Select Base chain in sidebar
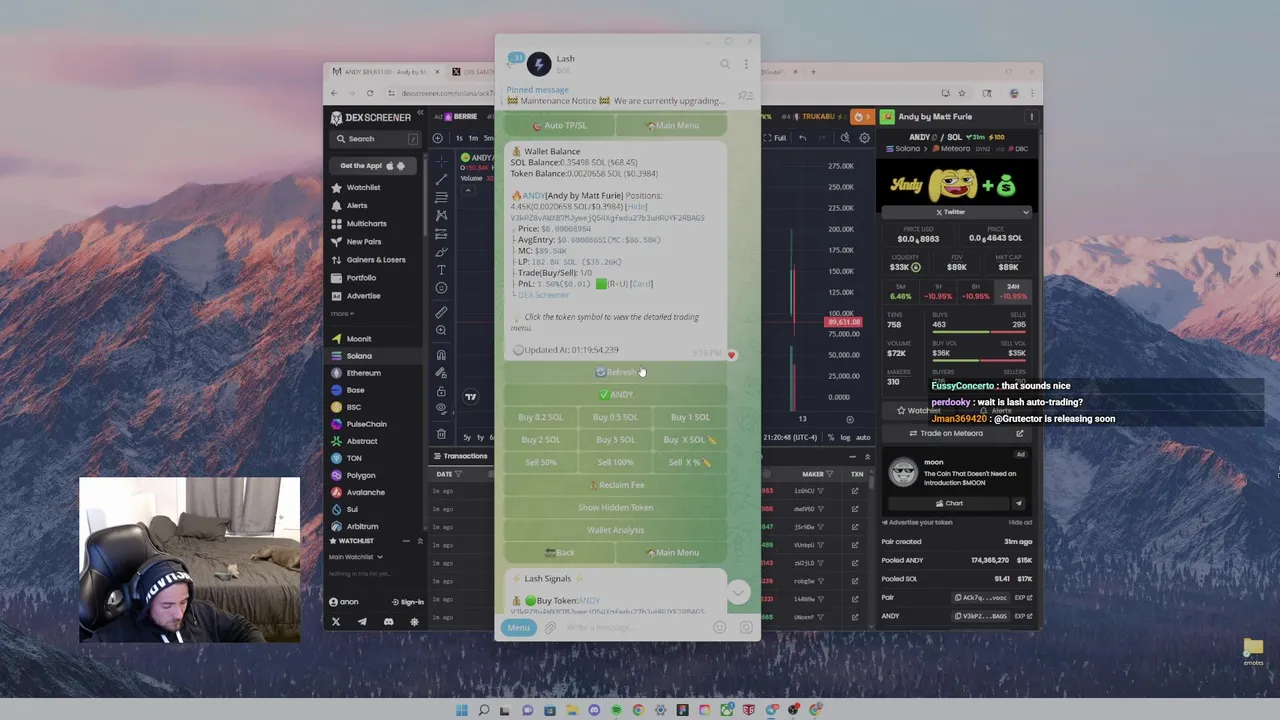The height and width of the screenshot is (720, 1280). pyautogui.click(x=355, y=390)
